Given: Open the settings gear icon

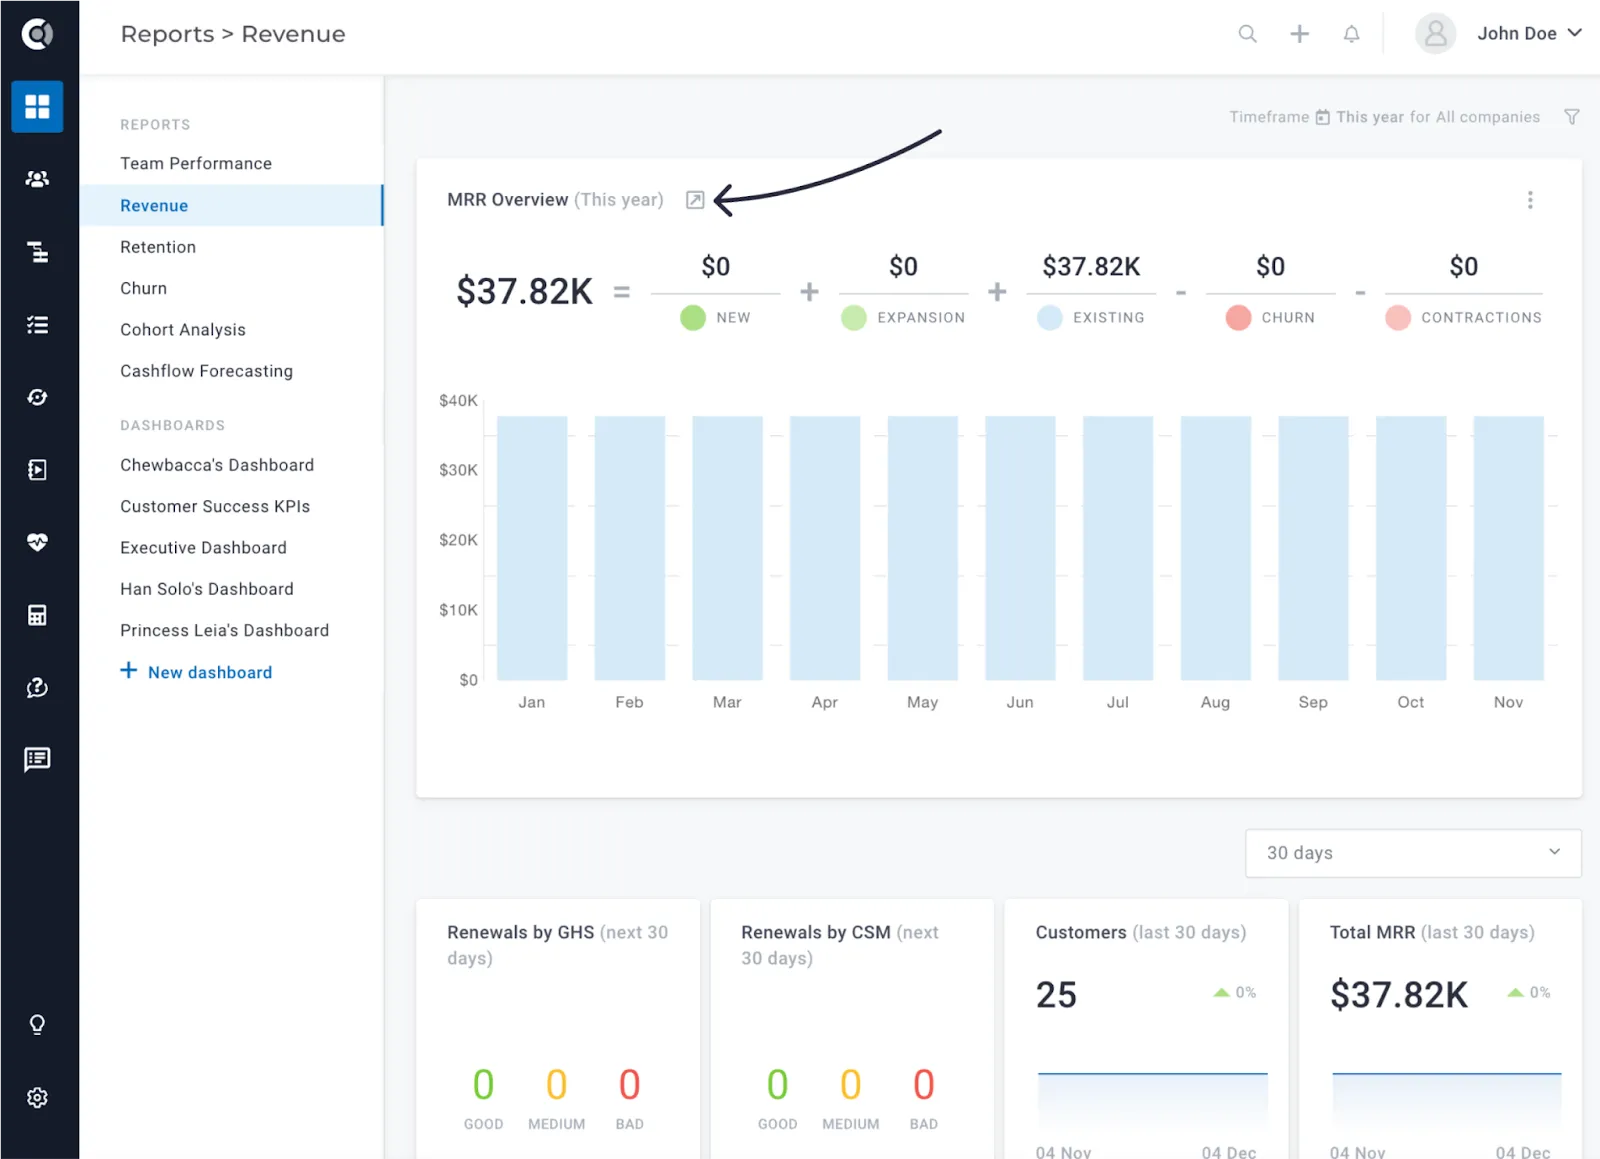Looking at the screenshot, I should coord(37,1097).
